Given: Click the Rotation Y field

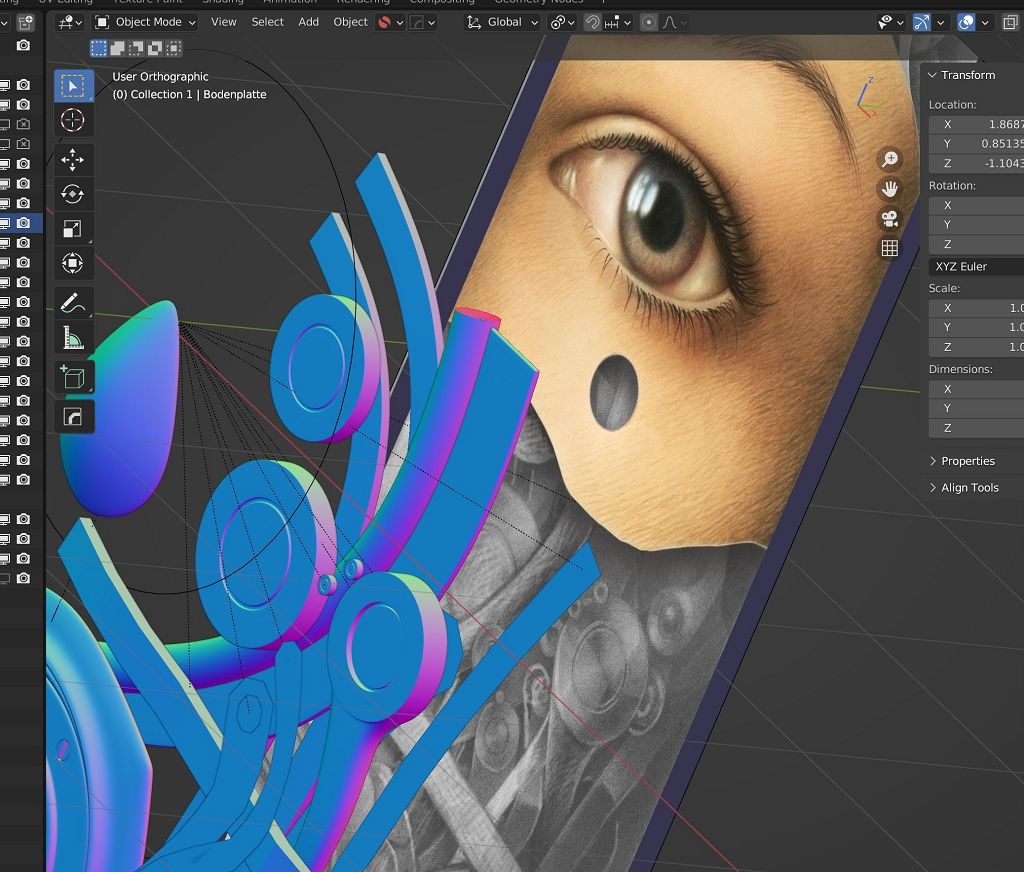Looking at the screenshot, I should tap(976, 225).
